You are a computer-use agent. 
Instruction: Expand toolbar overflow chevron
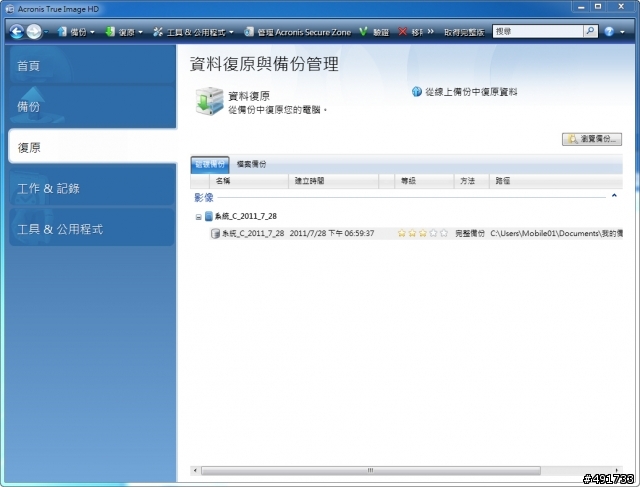click(x=430, y=31)
